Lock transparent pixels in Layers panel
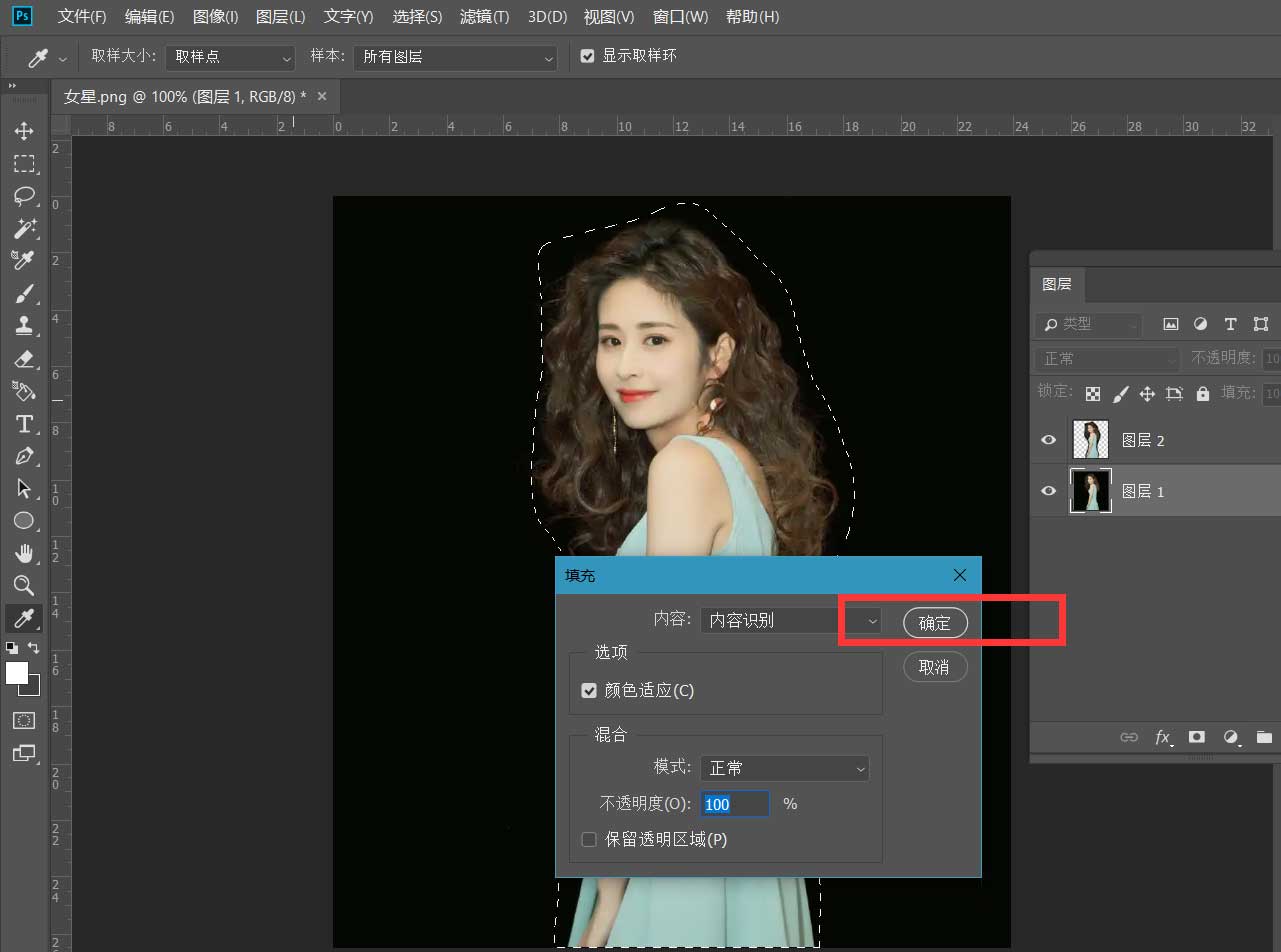 [1093, 393]
